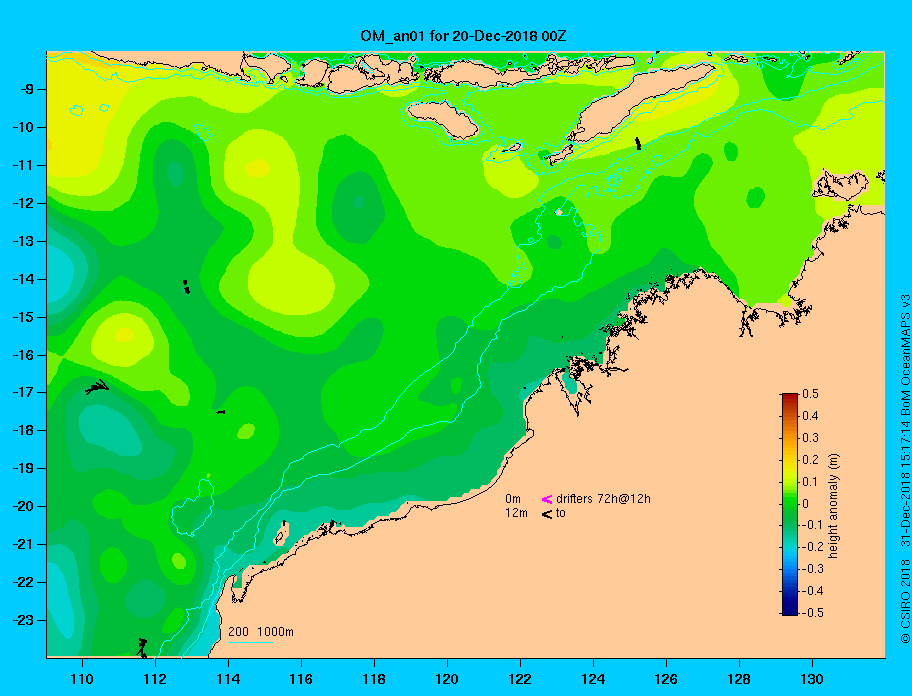Click longitude axis label '118'
This screenshot has height=696, width=912.
pyautogui.click(x=374, y=679)
